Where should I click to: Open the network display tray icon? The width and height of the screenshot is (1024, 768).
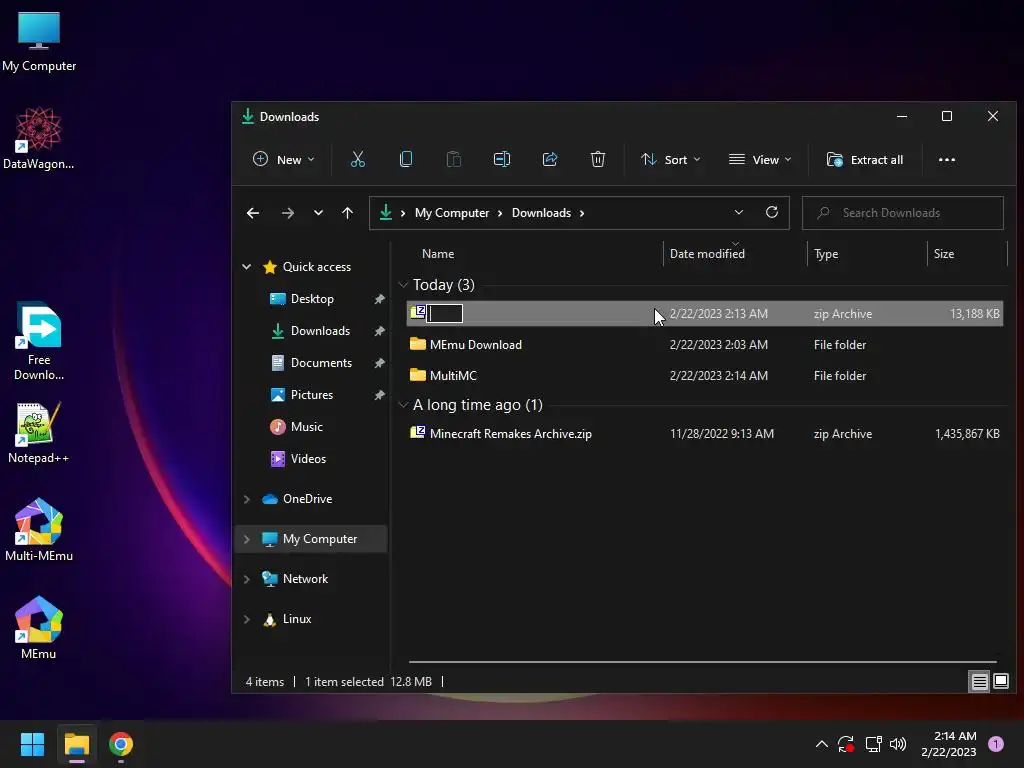(x=873, y=744)
